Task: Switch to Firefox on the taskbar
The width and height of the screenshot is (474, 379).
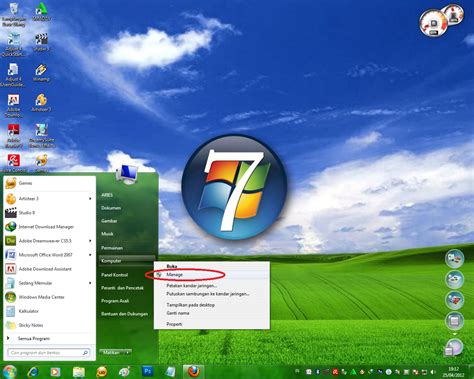Action: pos(193,371)
